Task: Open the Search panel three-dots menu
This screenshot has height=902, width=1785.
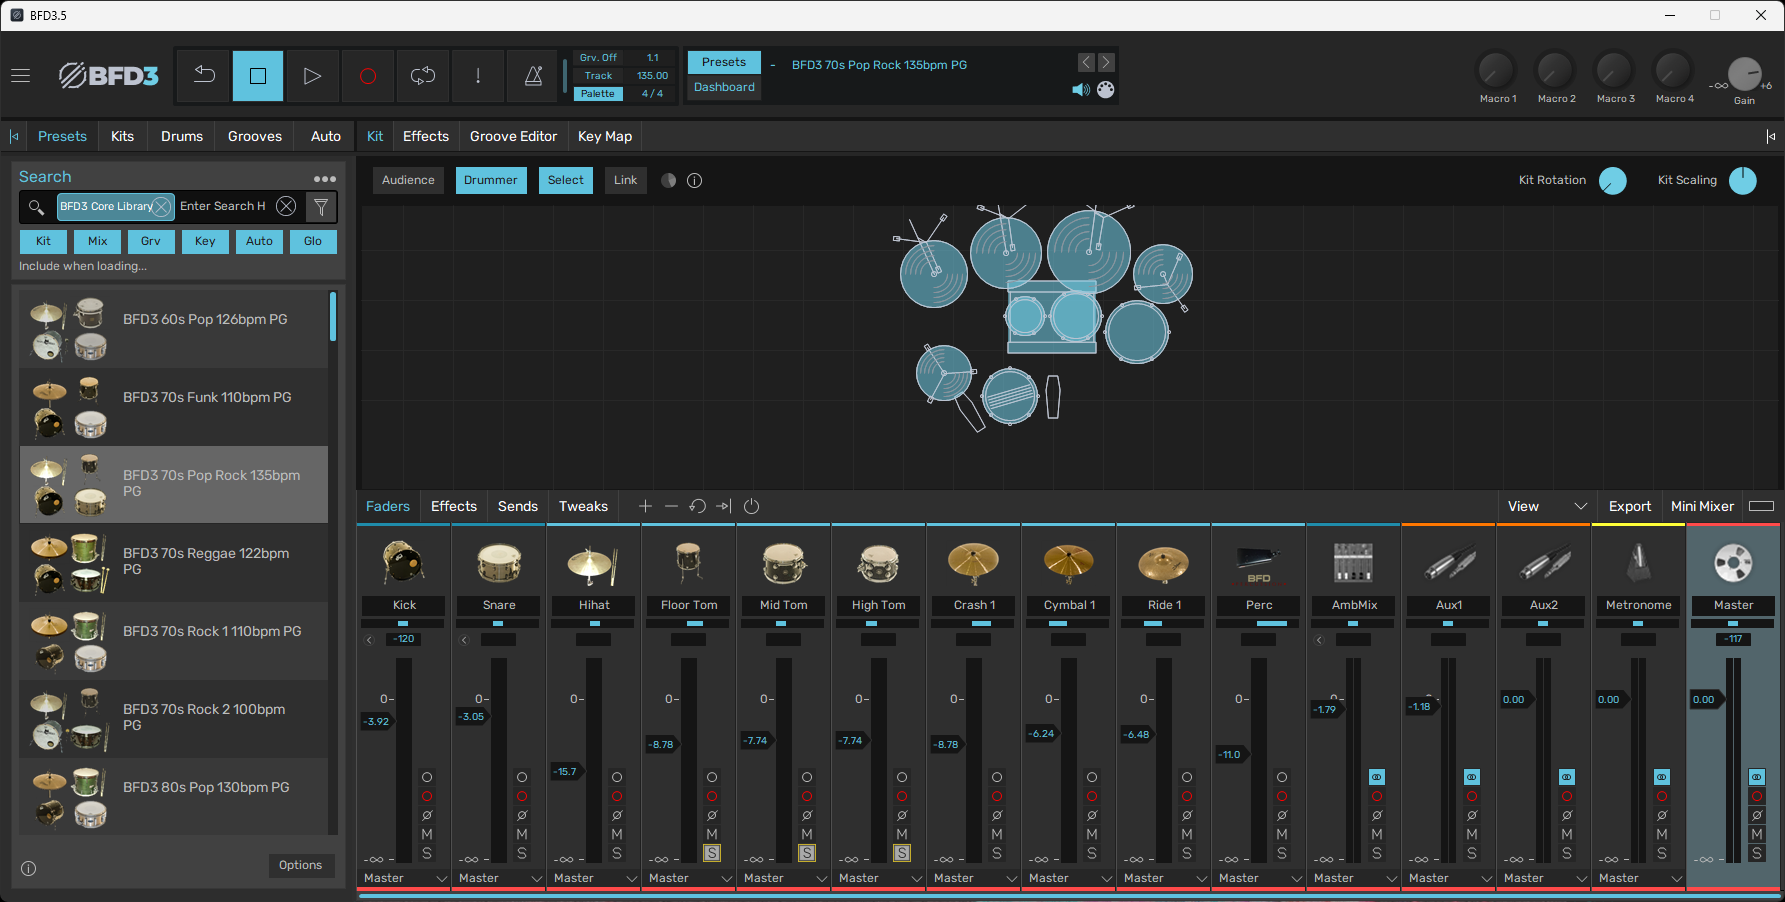Action: coord(325,178)
